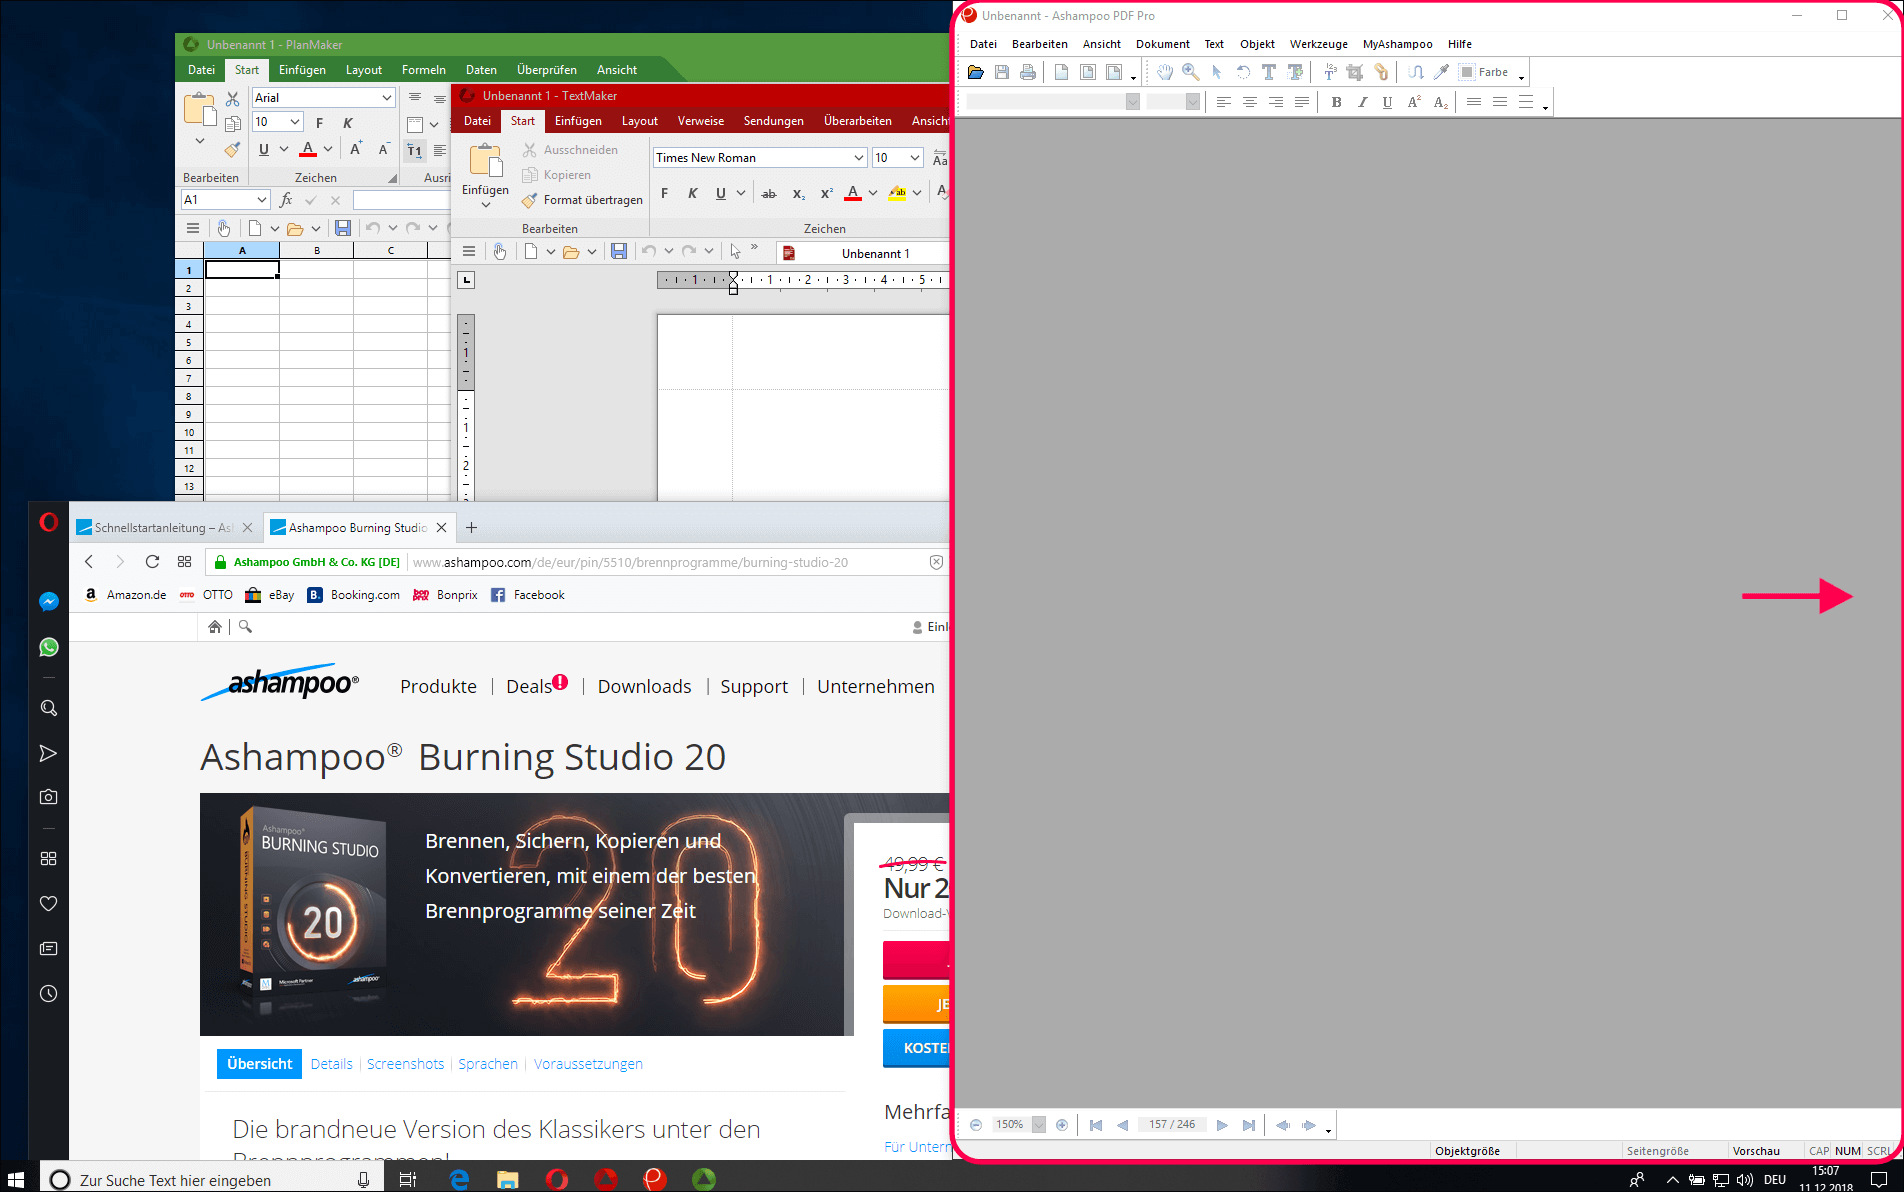Expand the highlighter color dropdown in TextMaker
1904x1192 pixels.
[x=917, y=193]
